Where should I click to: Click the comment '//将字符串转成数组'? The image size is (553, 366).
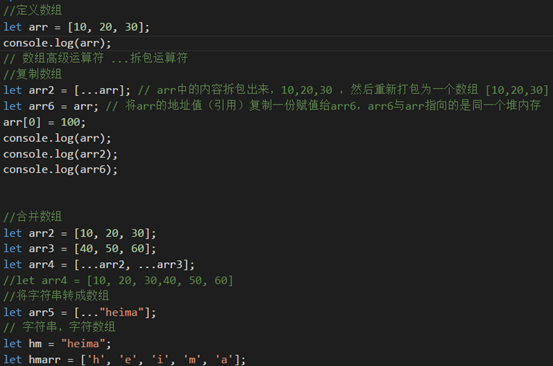[x=56, y=296]
